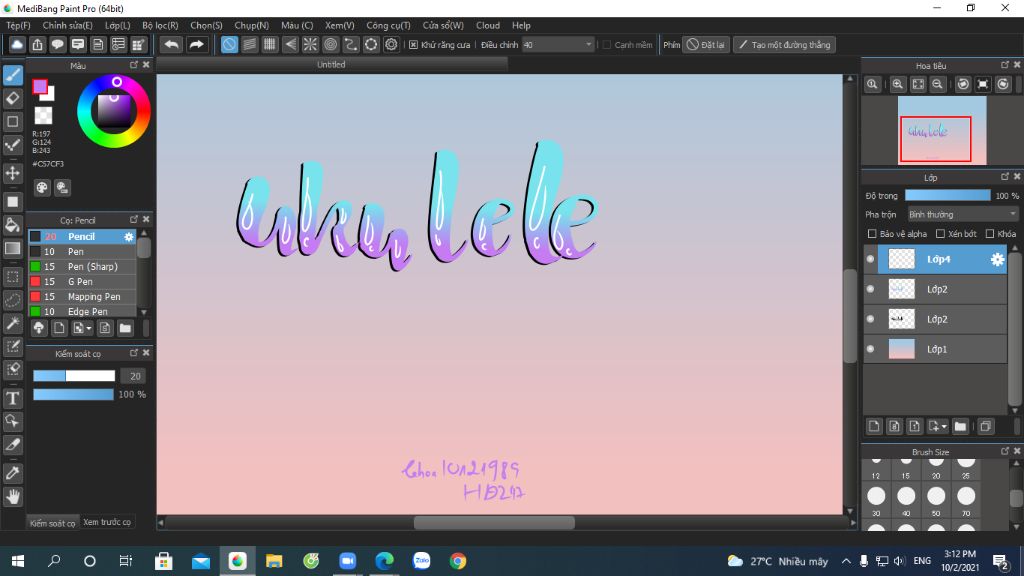This screenshot has height=576, width=1024.
Task: Enable Xén bớt checkbox
Action: point(940,233)
